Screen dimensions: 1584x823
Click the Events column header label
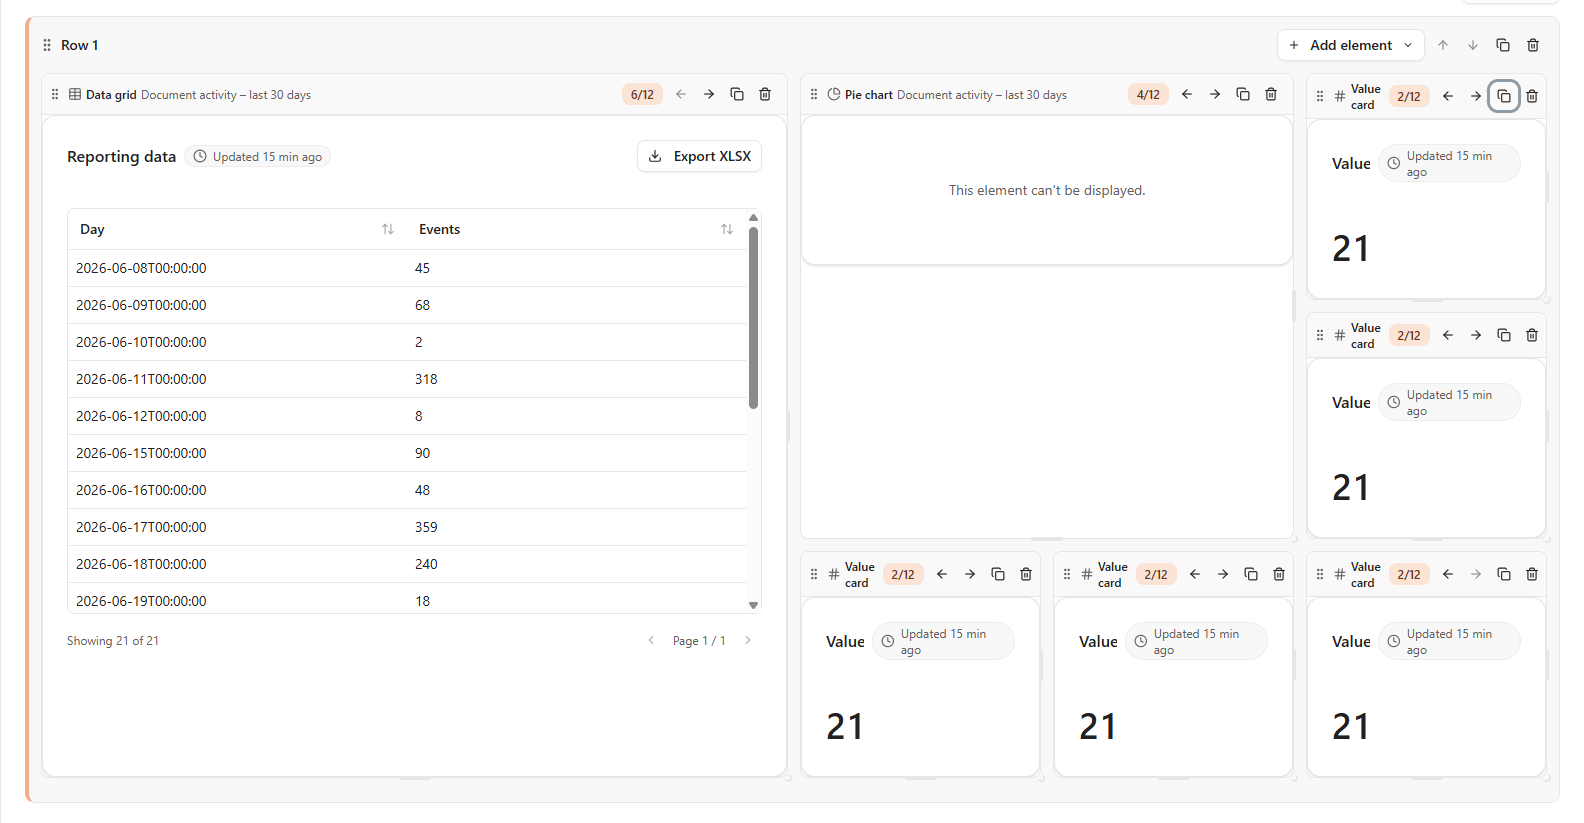(439, 229)
